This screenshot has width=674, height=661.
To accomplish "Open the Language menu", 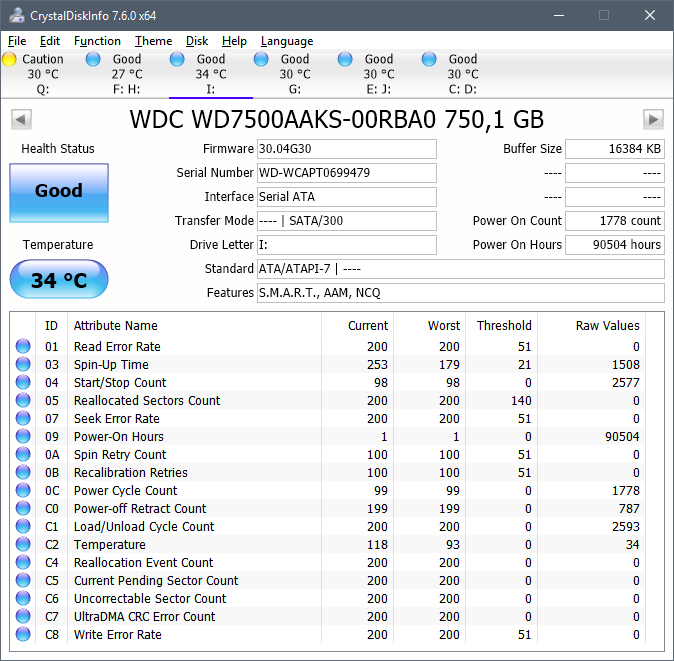I will (x=287, y=41).
